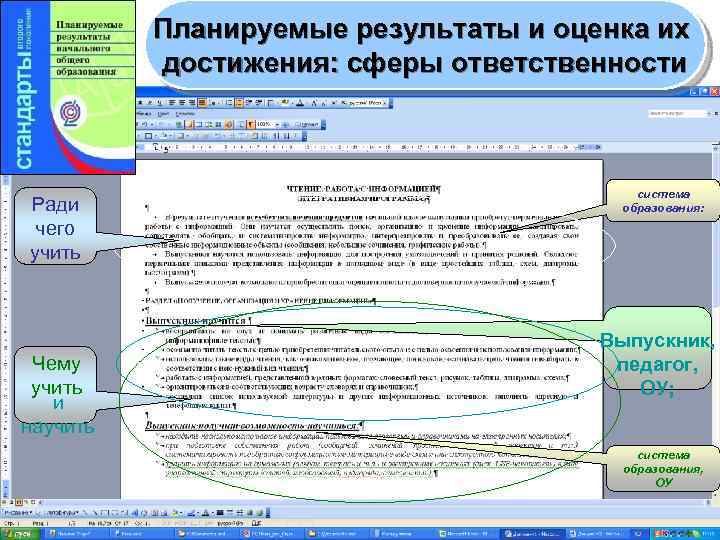The image size is (720, 540).
Task: Click the help question input box
Action: (x=678, y=113)
